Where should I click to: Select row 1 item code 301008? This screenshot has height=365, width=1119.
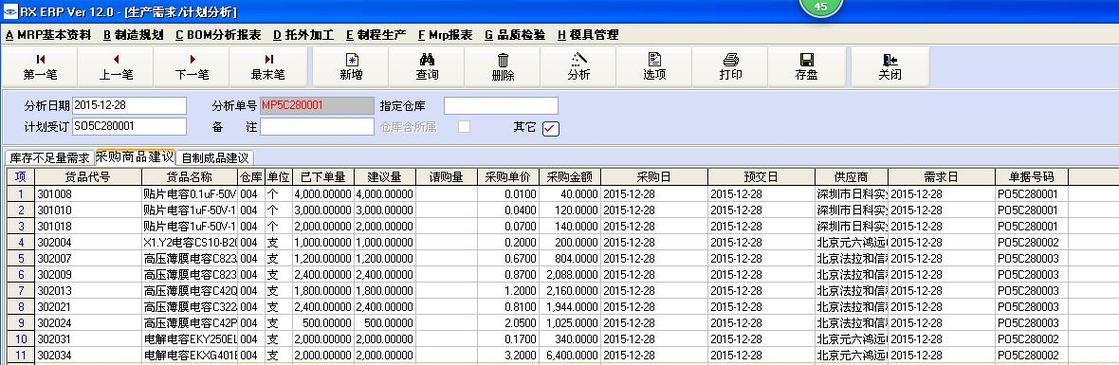click(88, 194)
